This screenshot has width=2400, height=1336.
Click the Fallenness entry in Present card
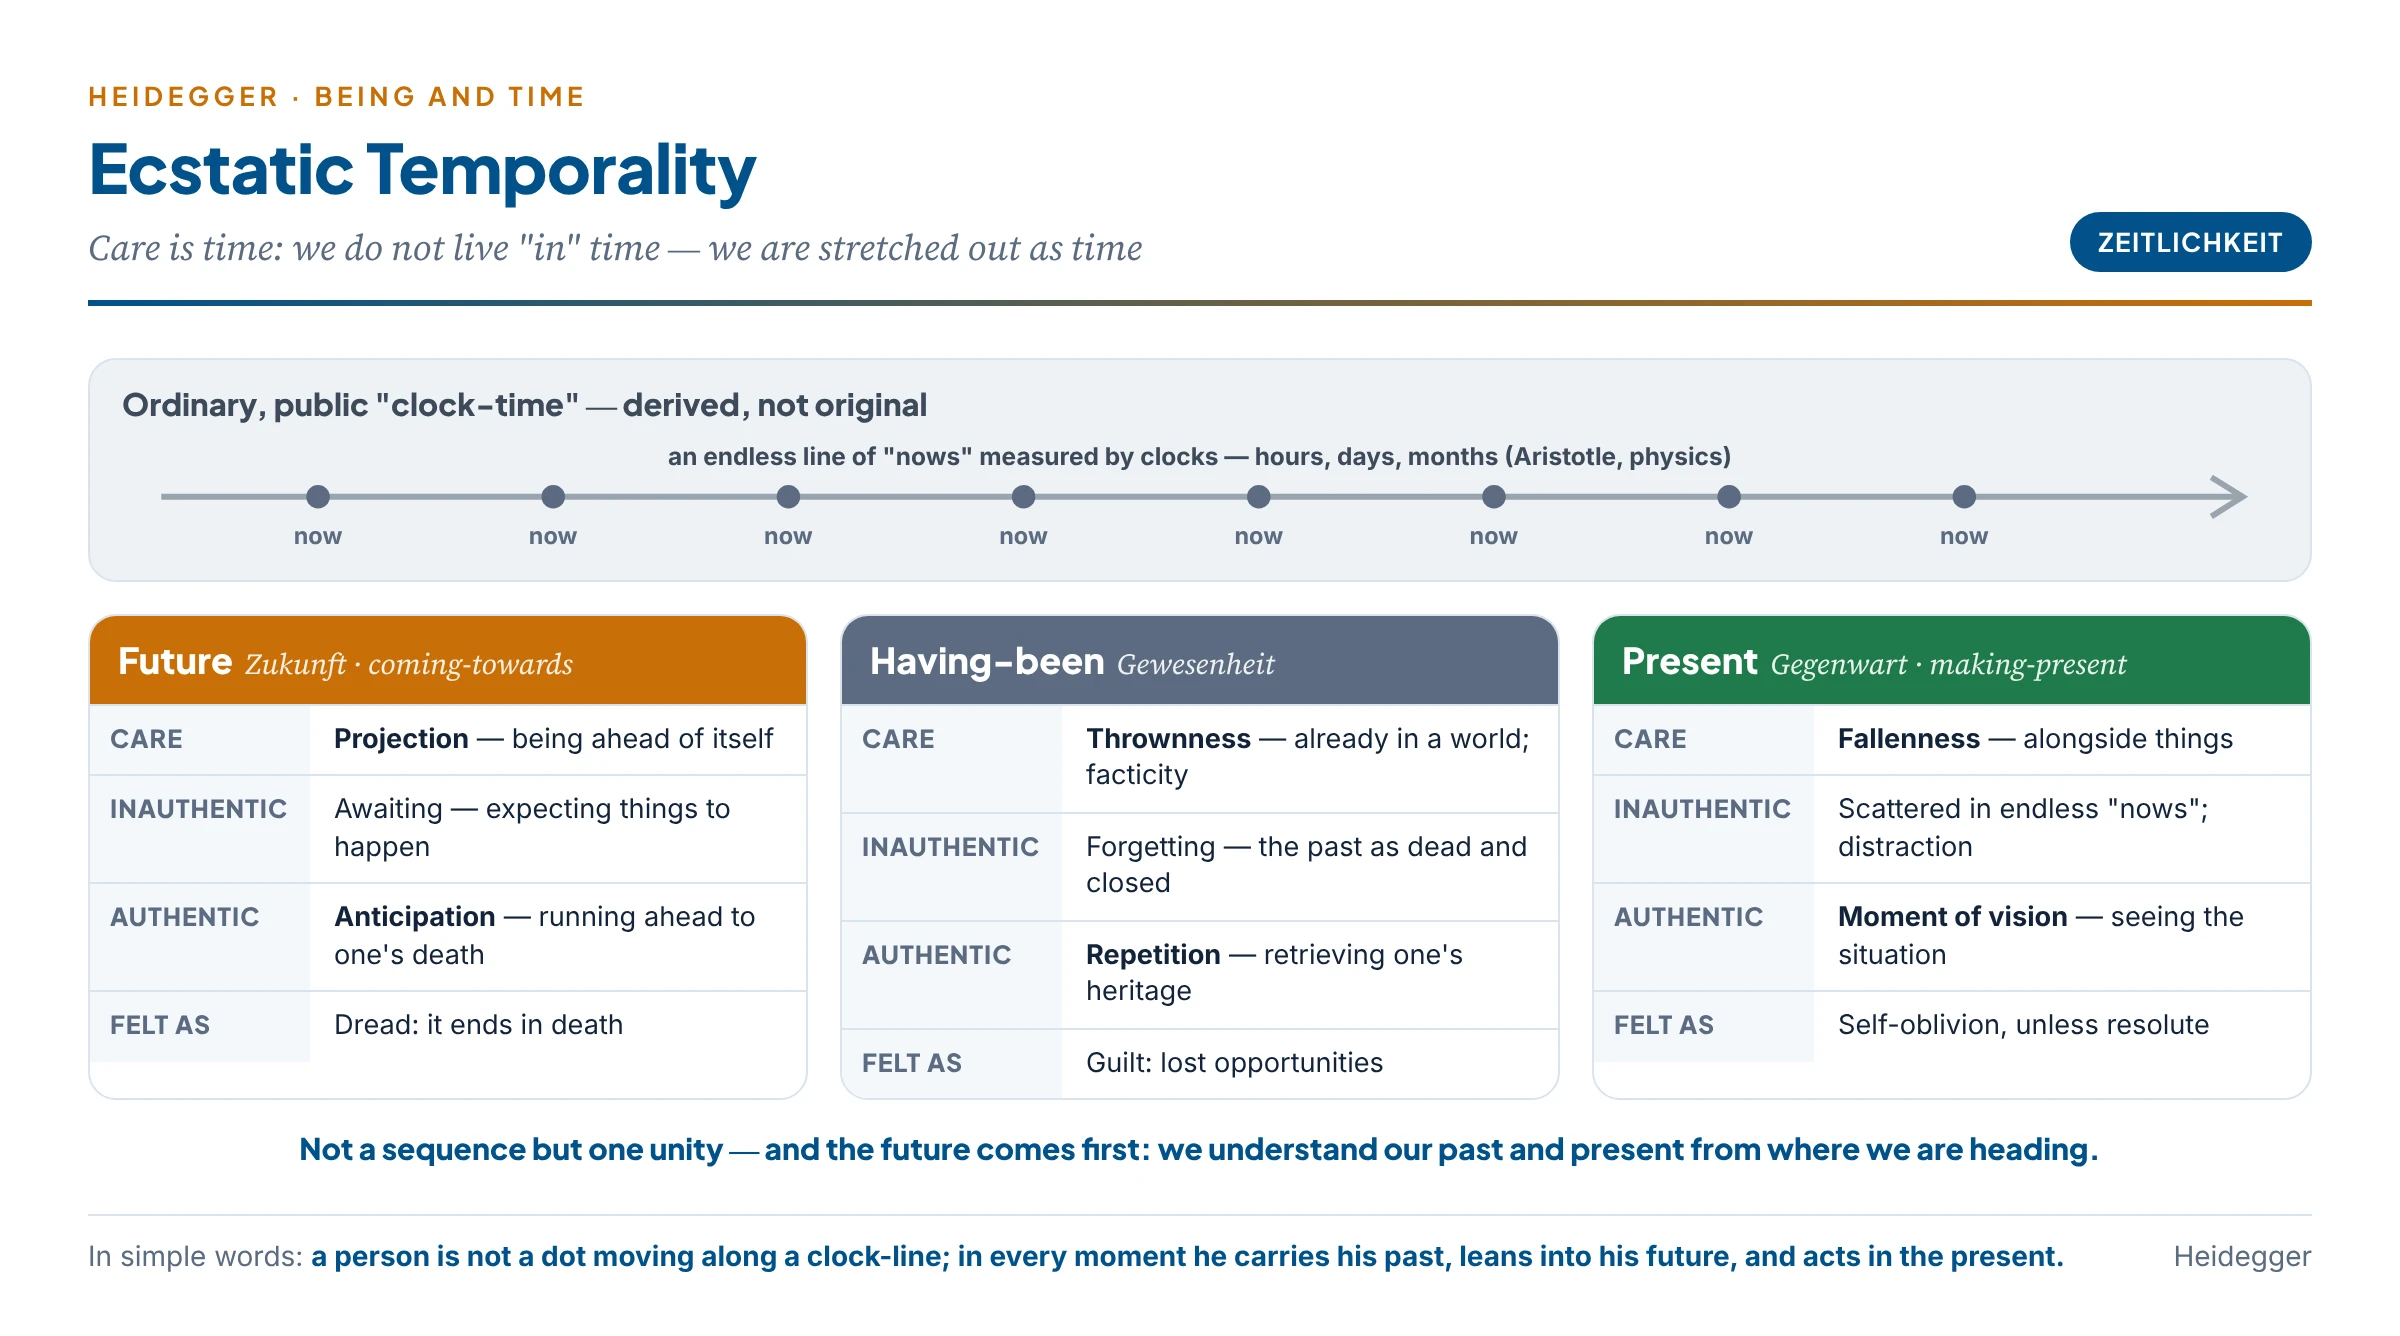tap(2035, 739)
